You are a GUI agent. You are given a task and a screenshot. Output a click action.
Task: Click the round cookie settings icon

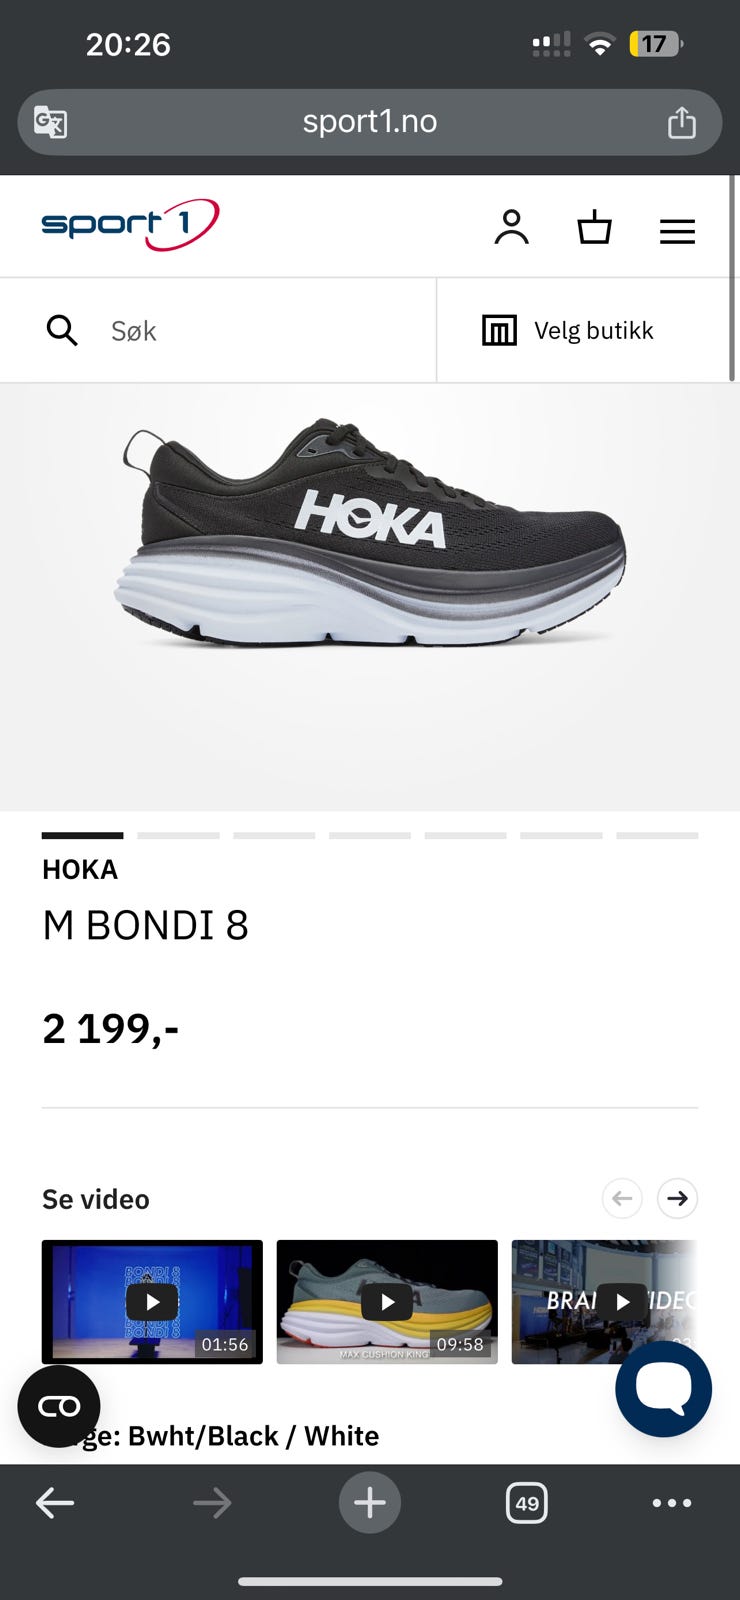click(59, 1406)
